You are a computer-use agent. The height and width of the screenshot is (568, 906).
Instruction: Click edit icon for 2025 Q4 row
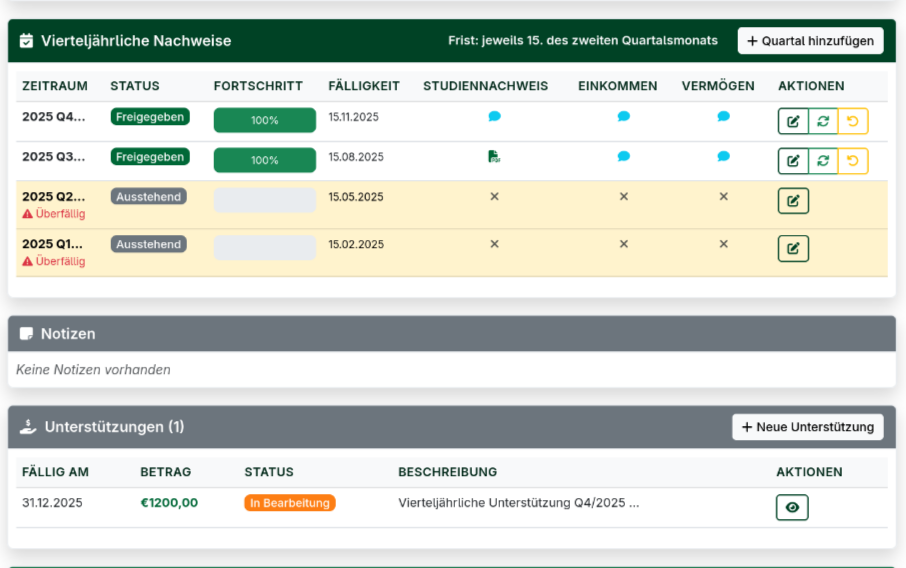pyautogui.click(x=793, y=121)
